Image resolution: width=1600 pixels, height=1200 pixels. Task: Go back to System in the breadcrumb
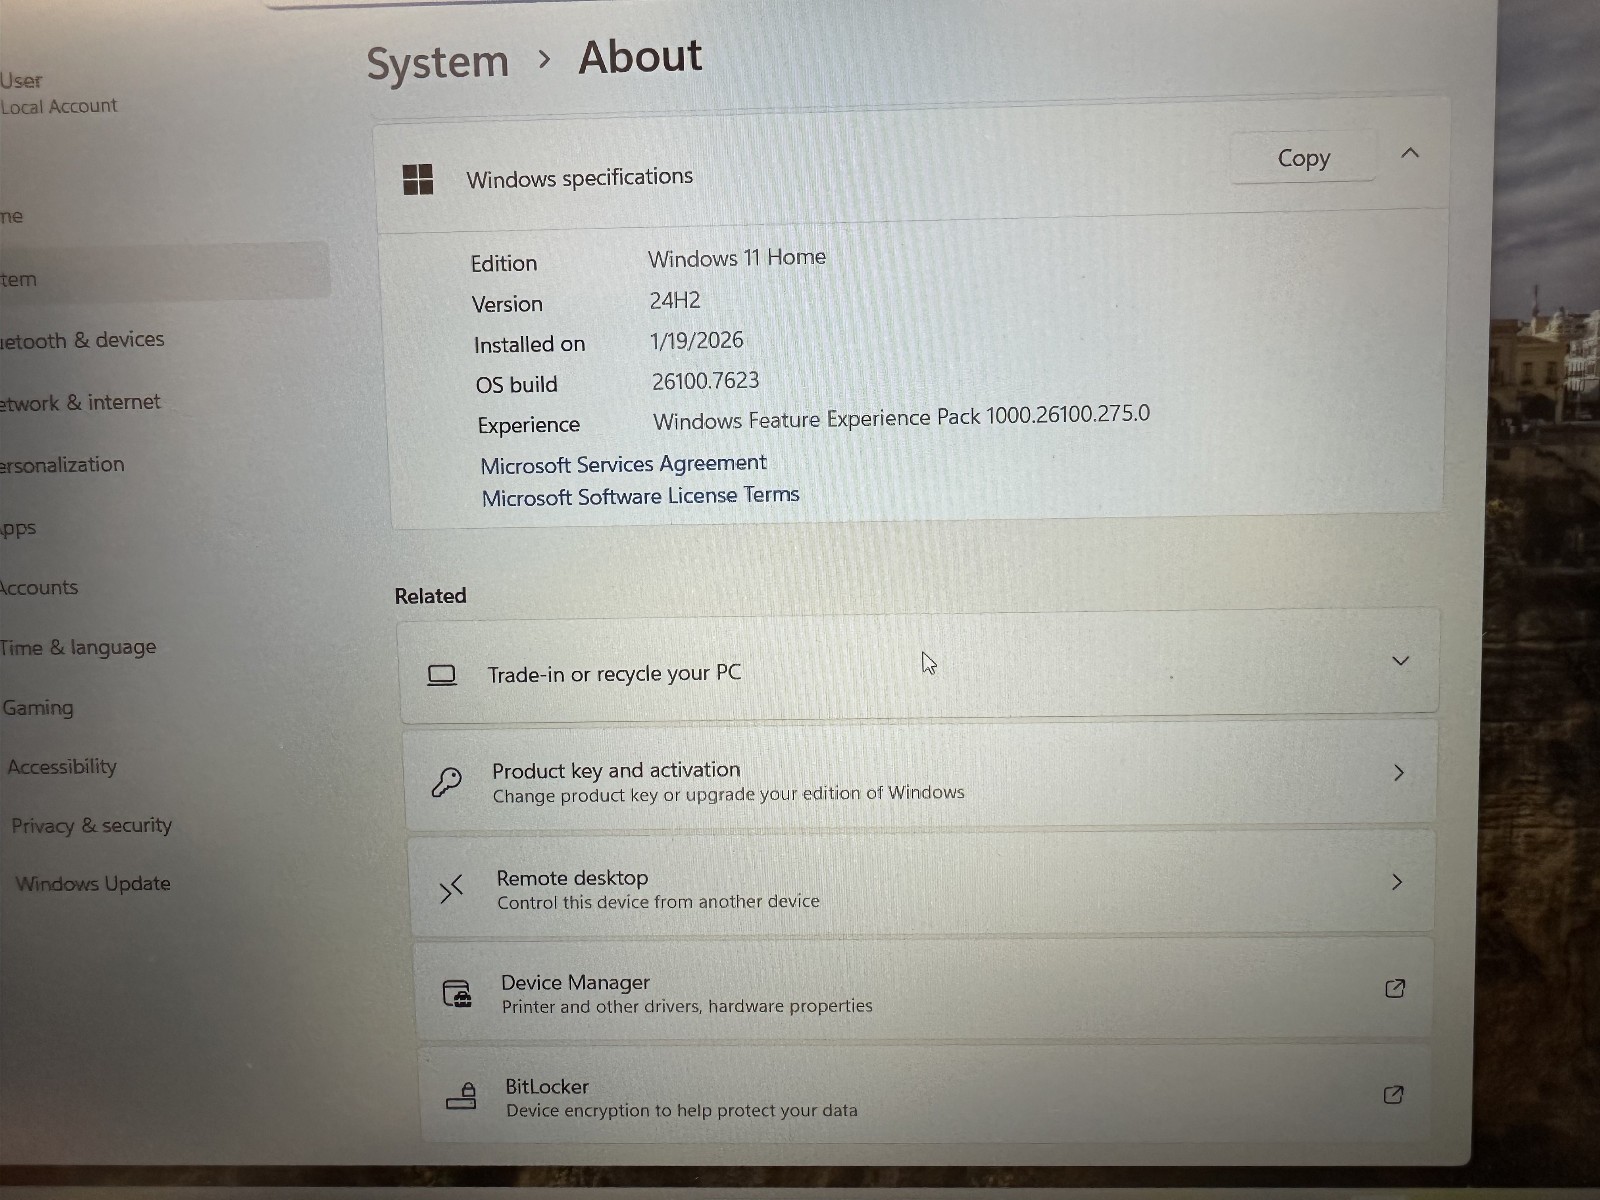coord(437,63)
